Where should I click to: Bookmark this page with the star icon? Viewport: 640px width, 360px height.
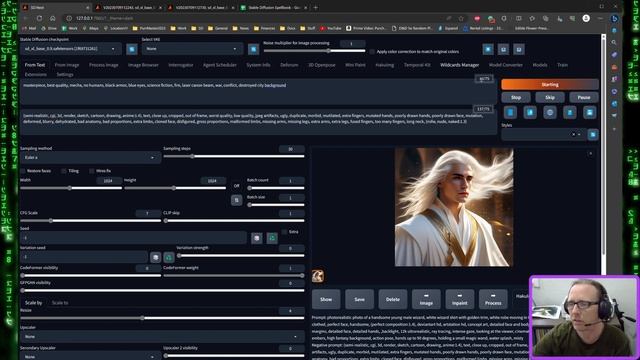[461, 18]
